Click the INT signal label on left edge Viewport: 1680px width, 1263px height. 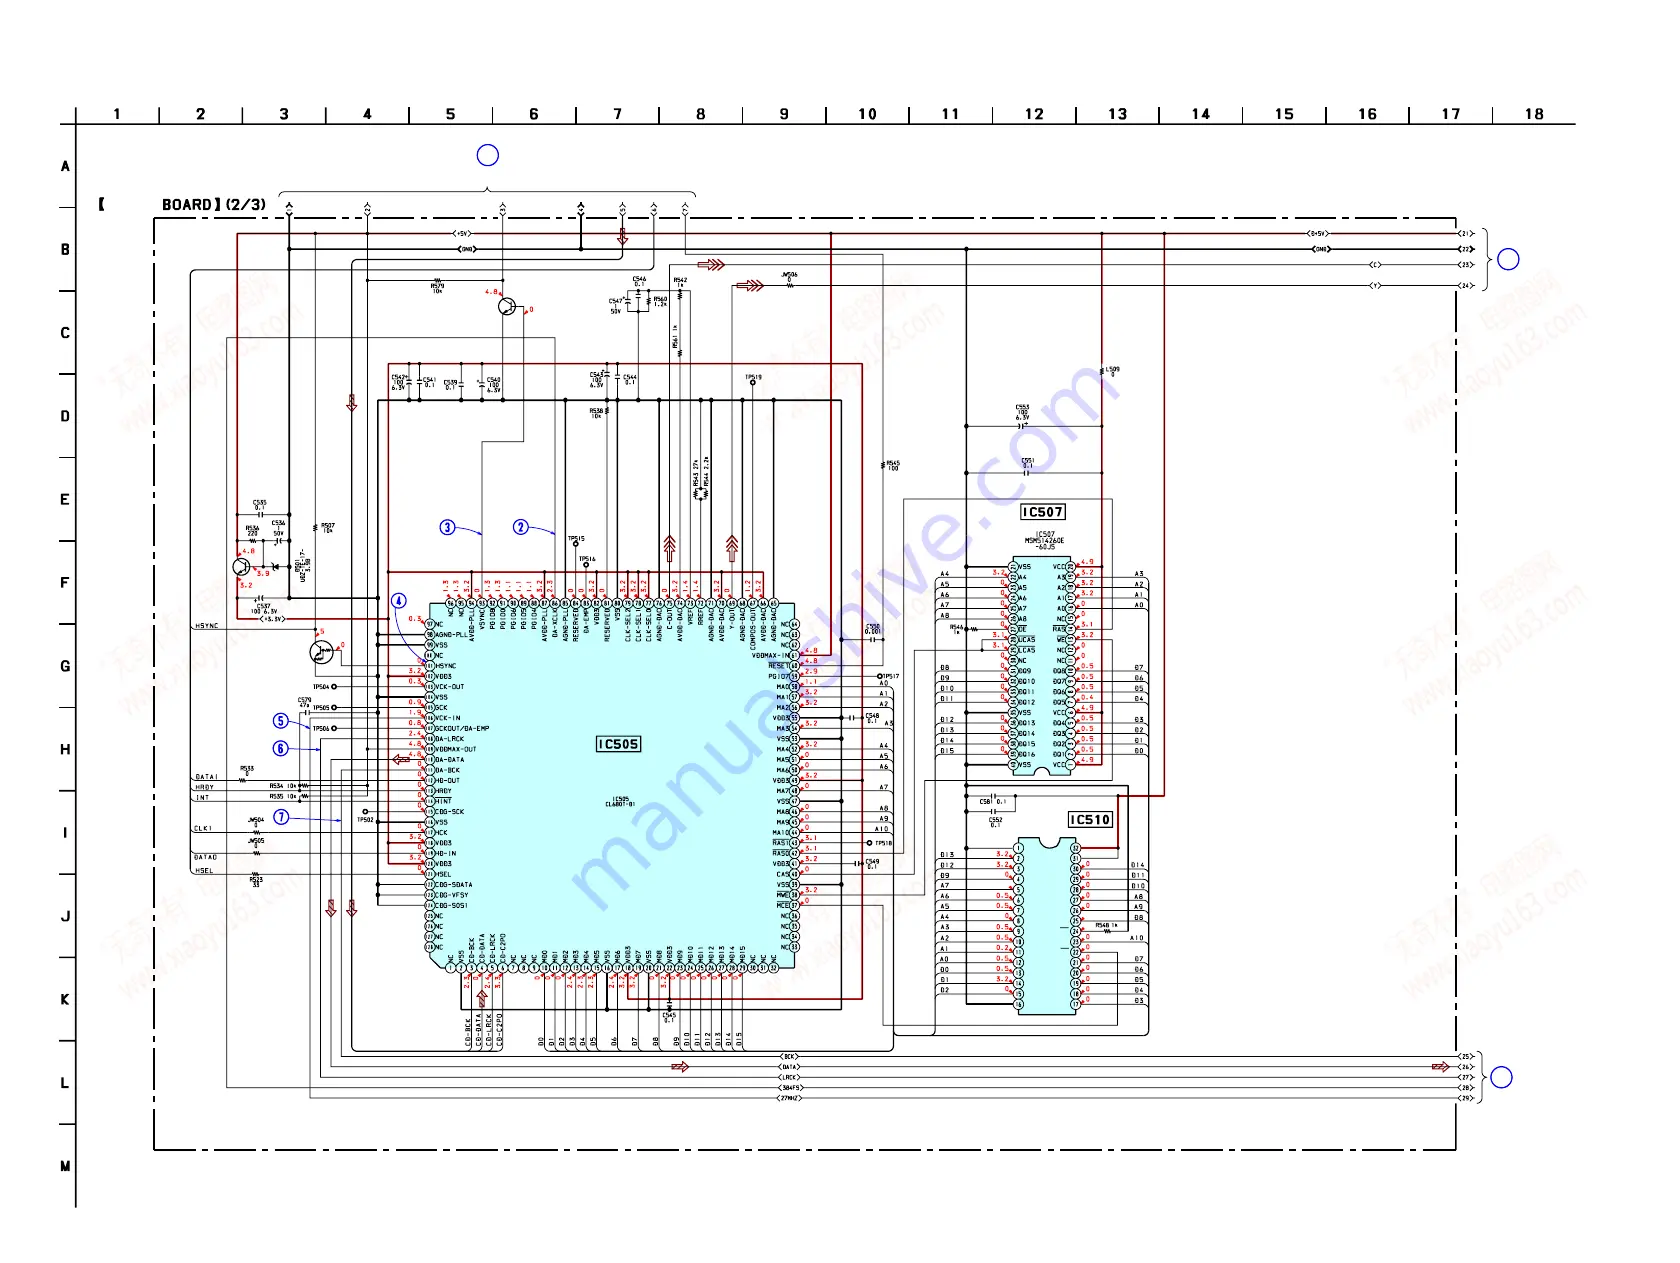coord(202,797)
